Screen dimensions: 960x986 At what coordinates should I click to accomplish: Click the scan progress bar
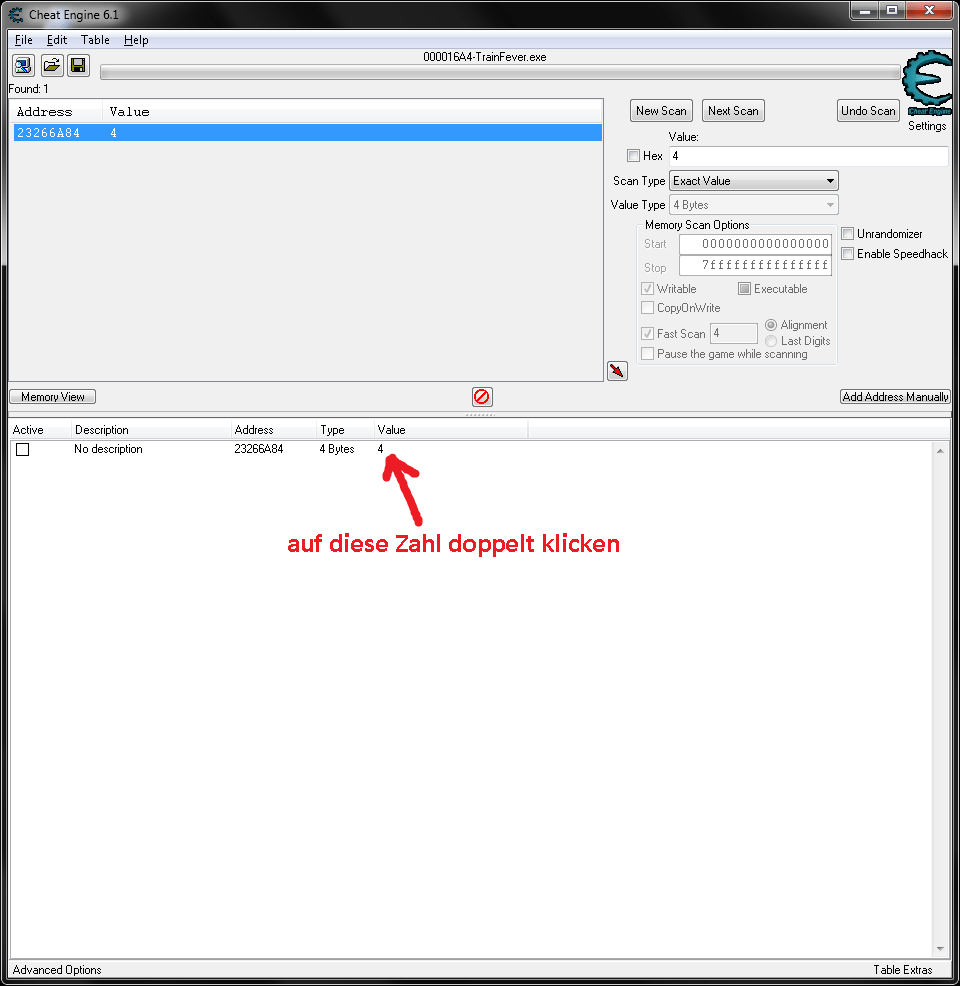tap(500, 73)
